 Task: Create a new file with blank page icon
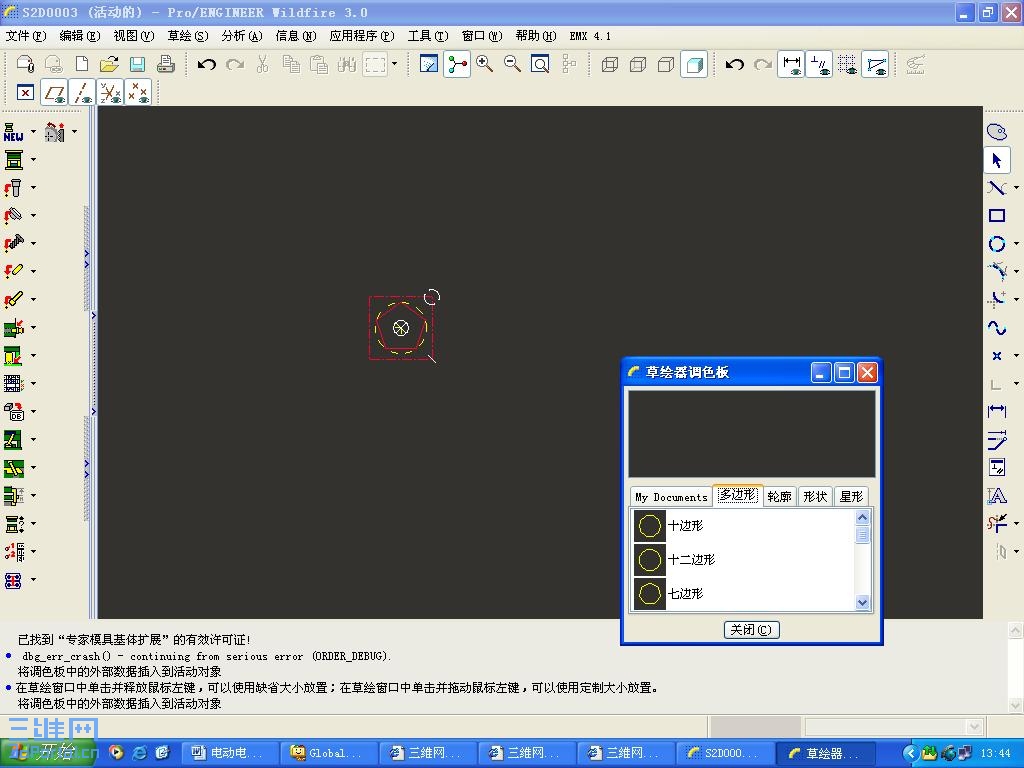pos(82,64)
